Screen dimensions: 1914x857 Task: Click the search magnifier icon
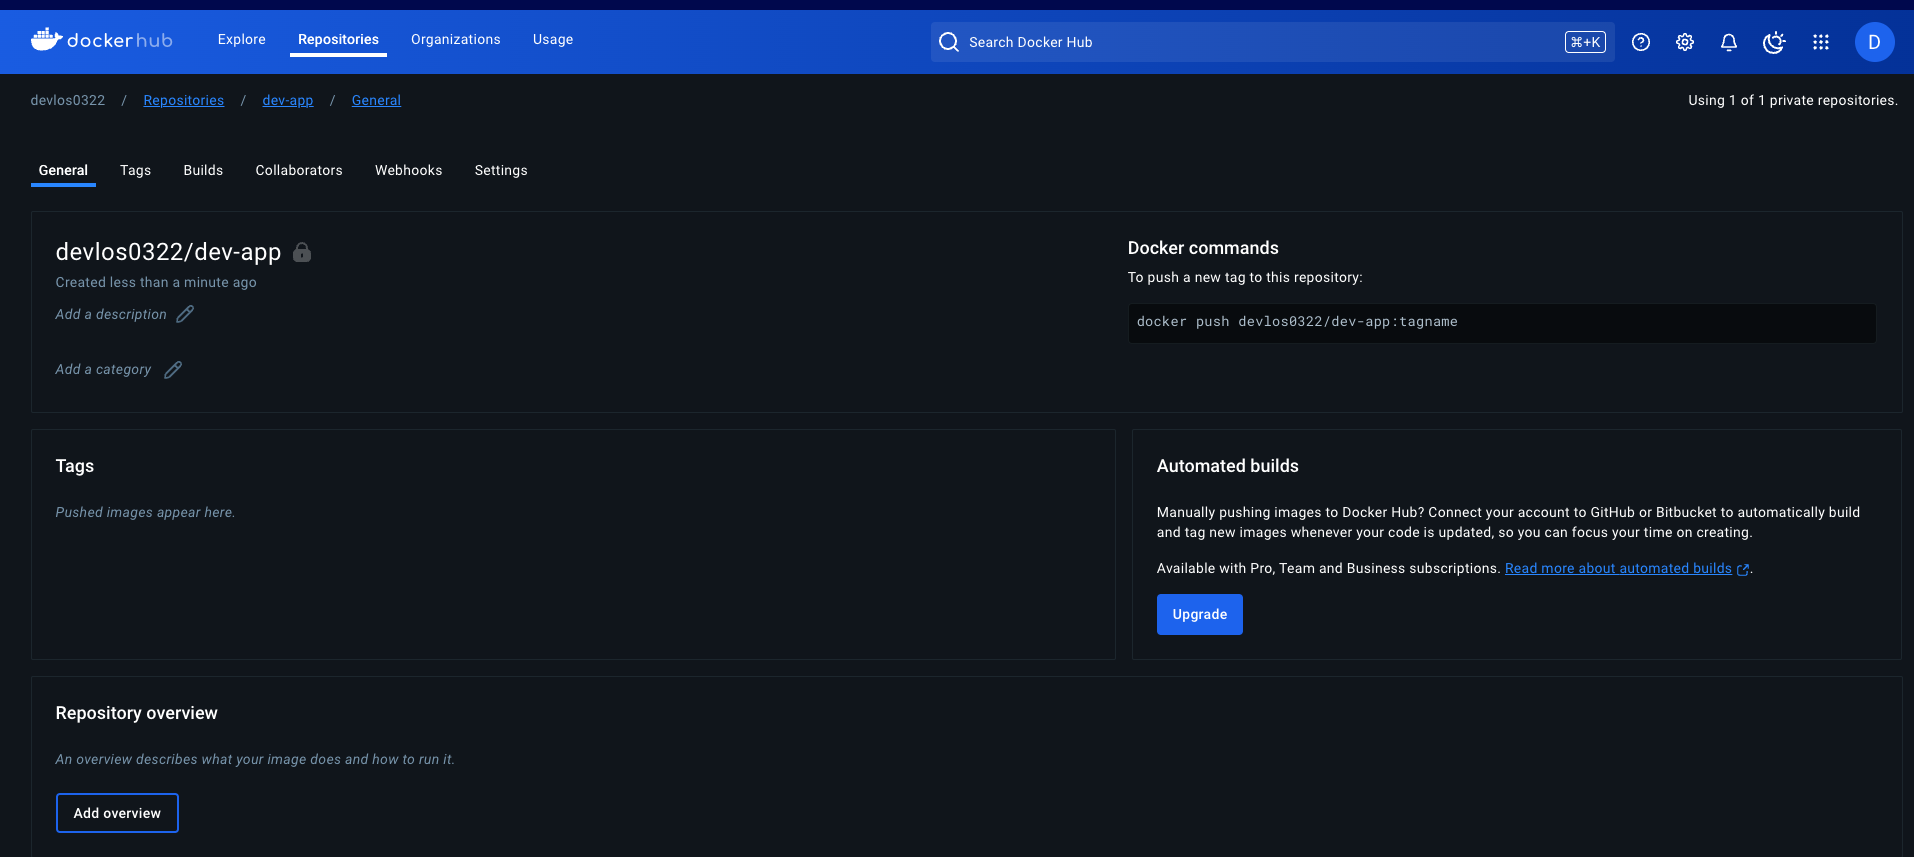point(949,42)
